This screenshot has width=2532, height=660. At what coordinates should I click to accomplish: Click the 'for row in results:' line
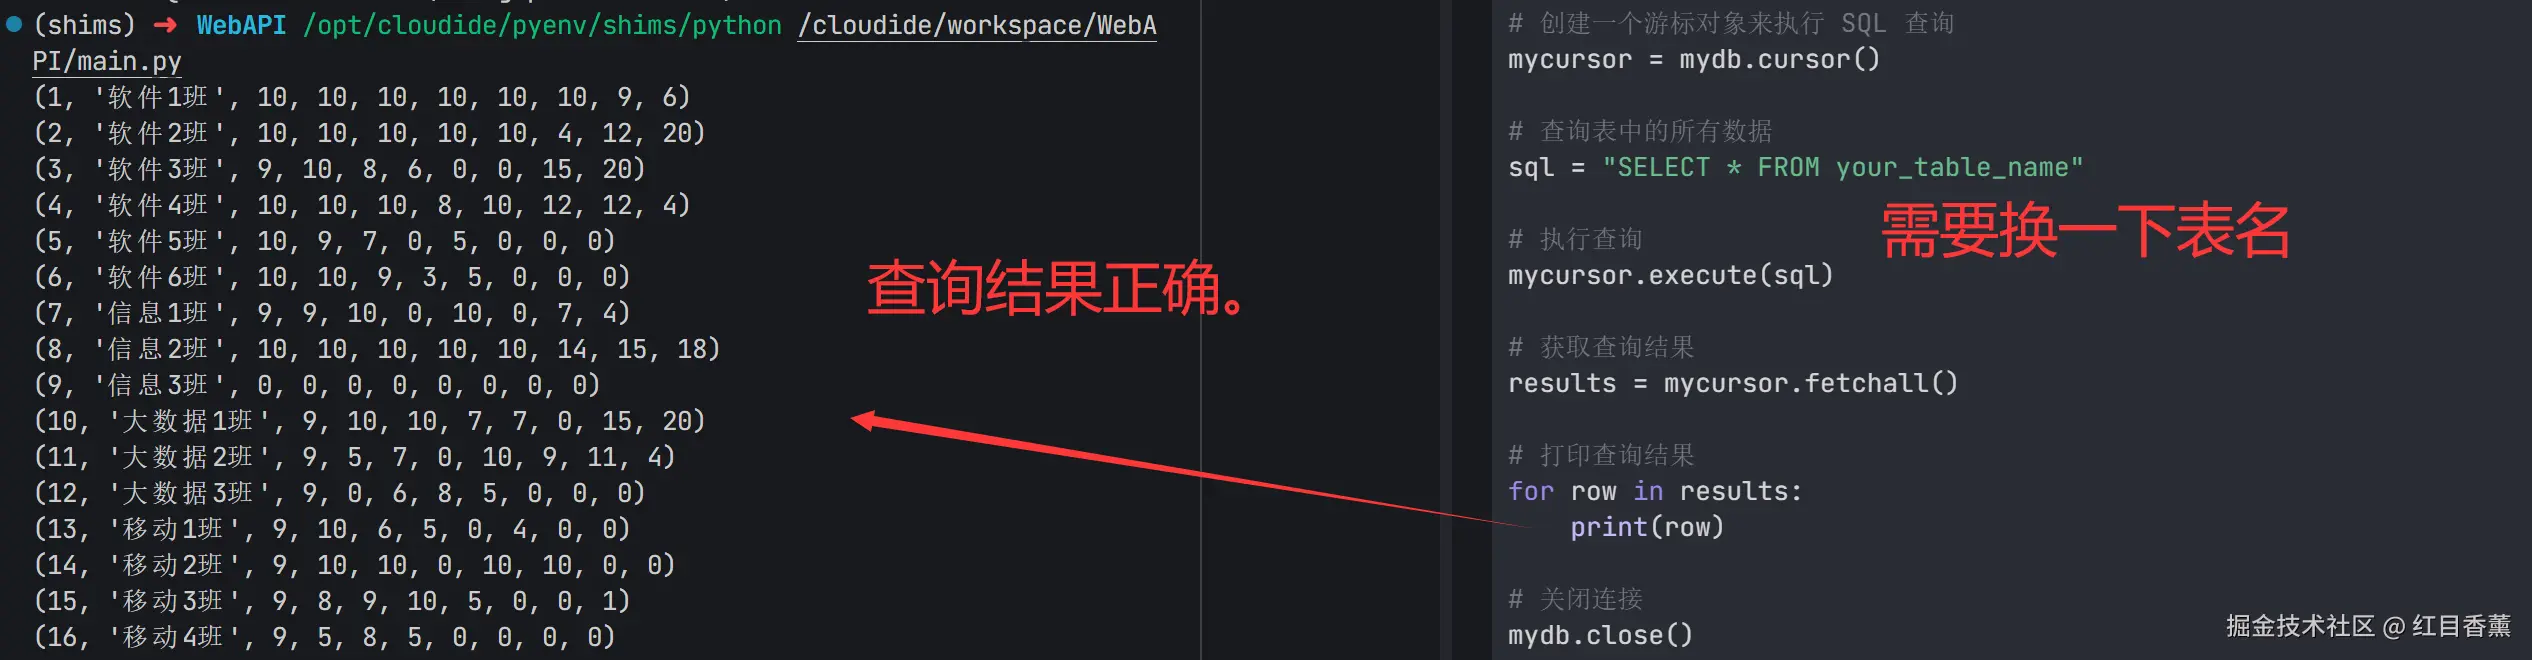pos(1654,491)
